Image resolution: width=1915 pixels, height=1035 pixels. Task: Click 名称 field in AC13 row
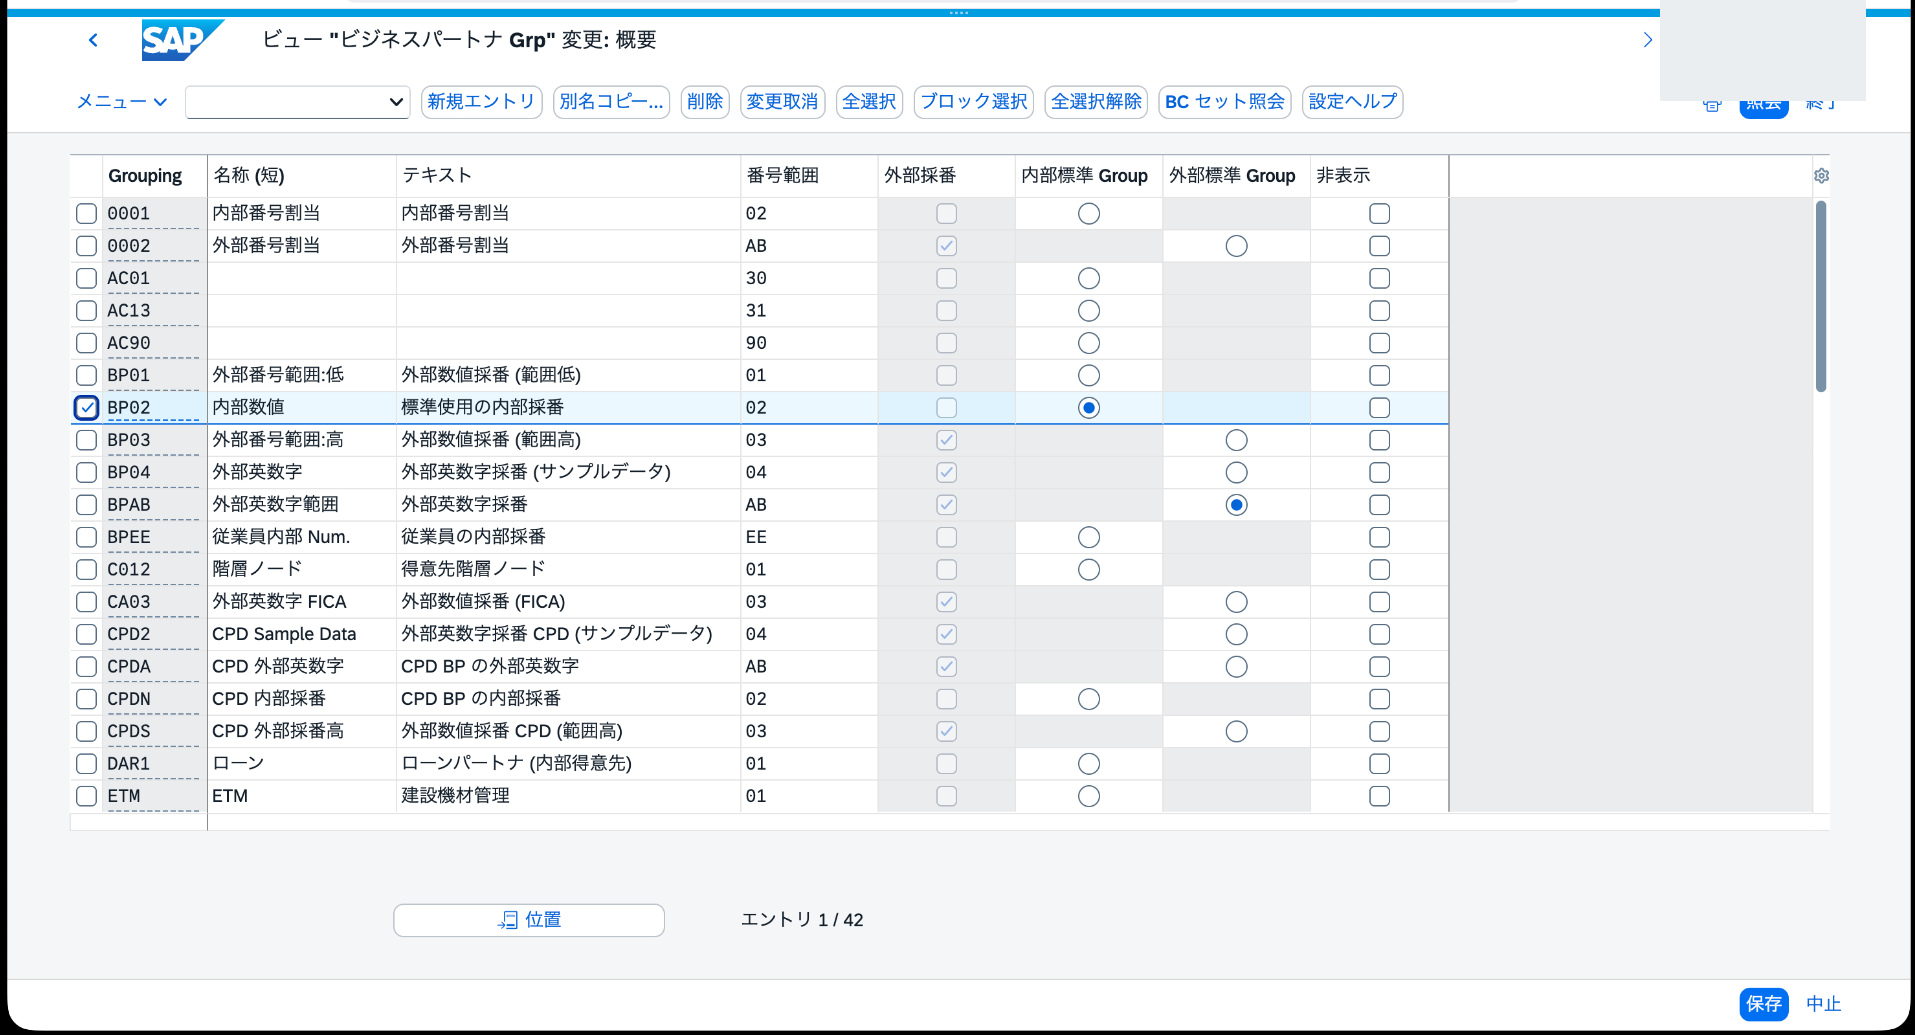tap(301, 311)
